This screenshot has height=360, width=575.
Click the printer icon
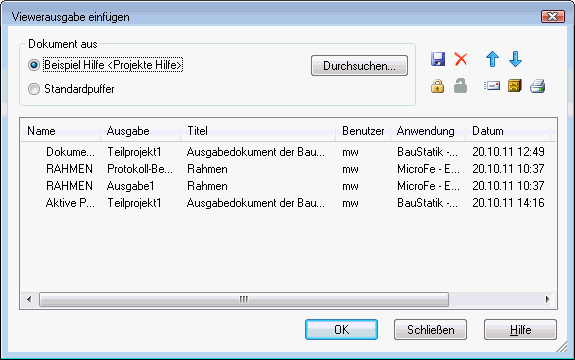point(538,86)
